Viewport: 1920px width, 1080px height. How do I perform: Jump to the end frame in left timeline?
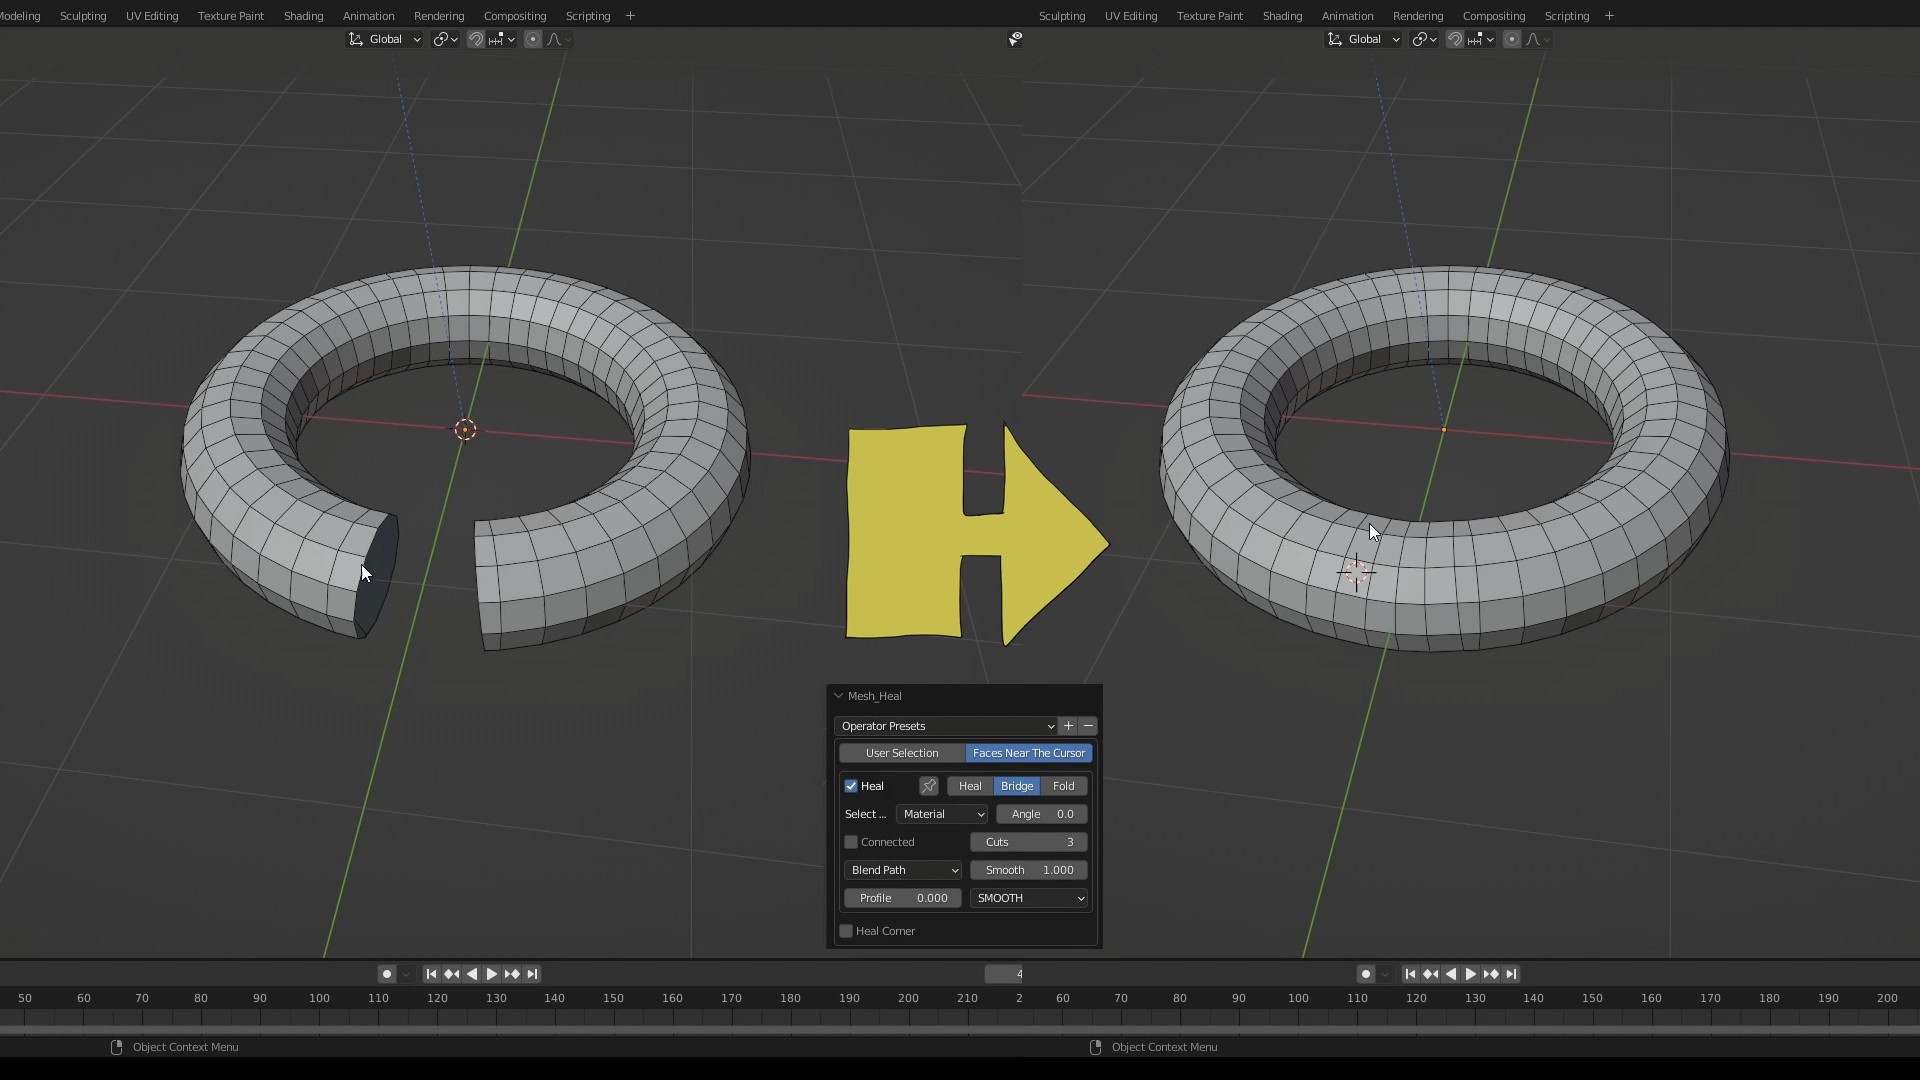pos(533,974)
